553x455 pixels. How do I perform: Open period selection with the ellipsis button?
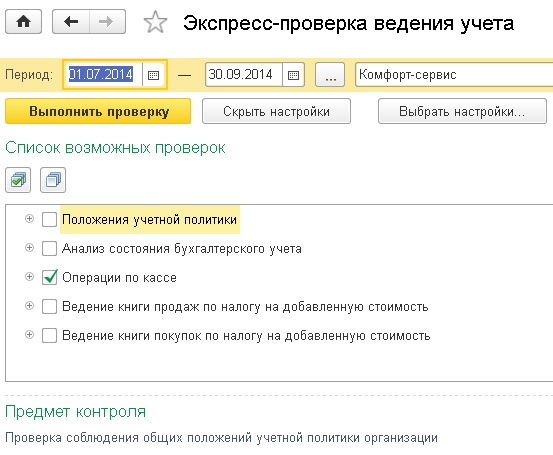330,75
